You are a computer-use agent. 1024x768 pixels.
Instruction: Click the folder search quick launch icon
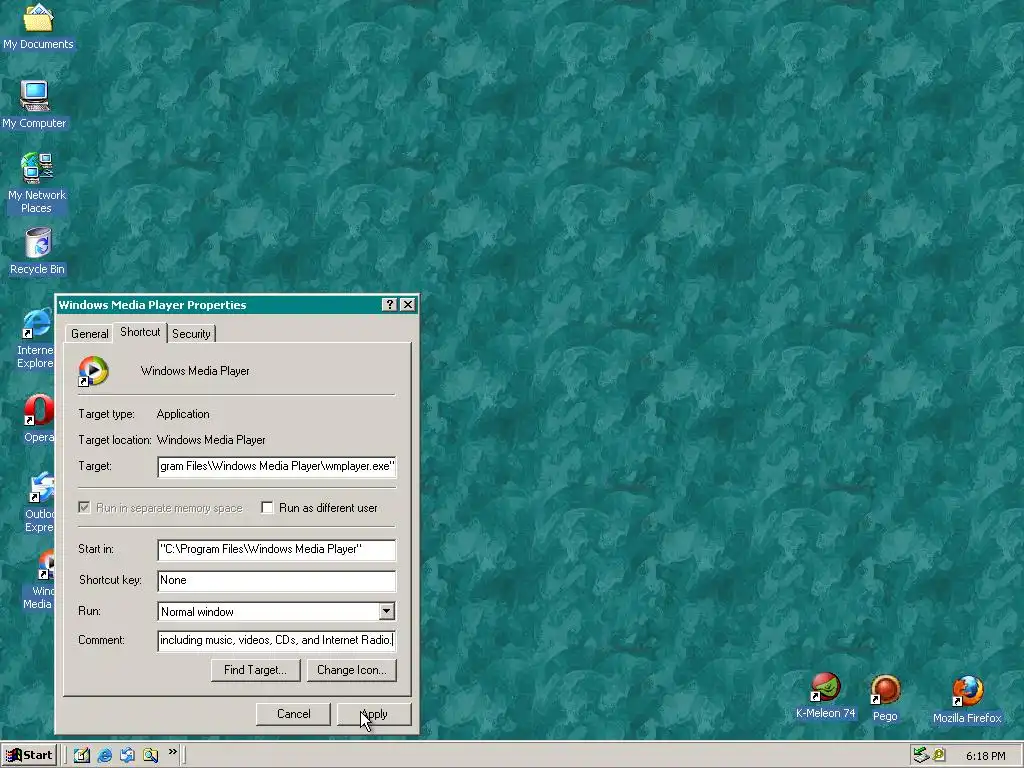click(150, 755)
